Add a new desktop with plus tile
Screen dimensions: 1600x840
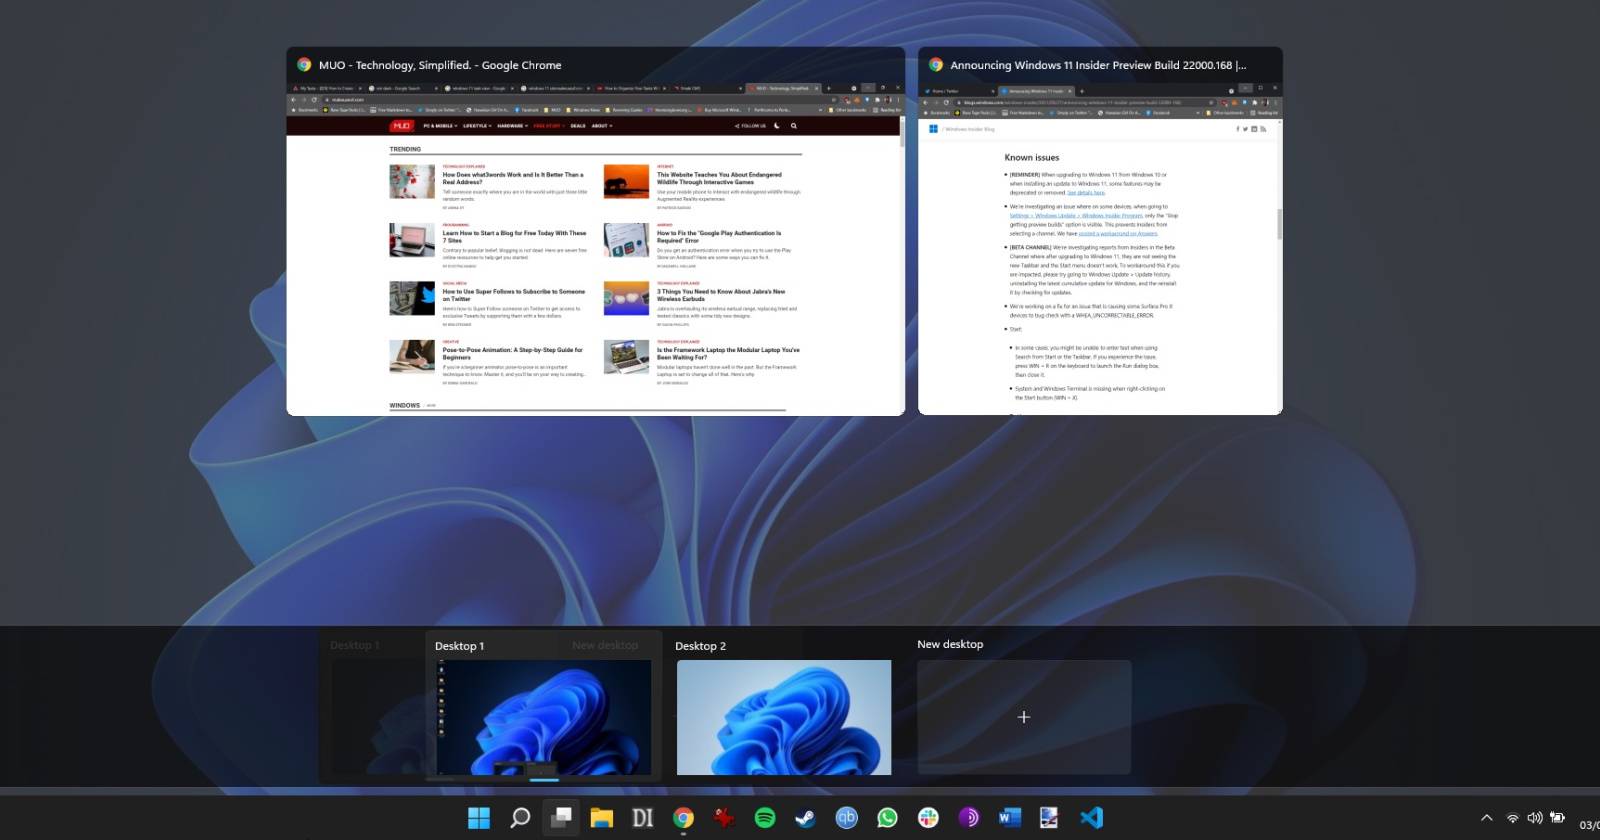point(1023,717)
